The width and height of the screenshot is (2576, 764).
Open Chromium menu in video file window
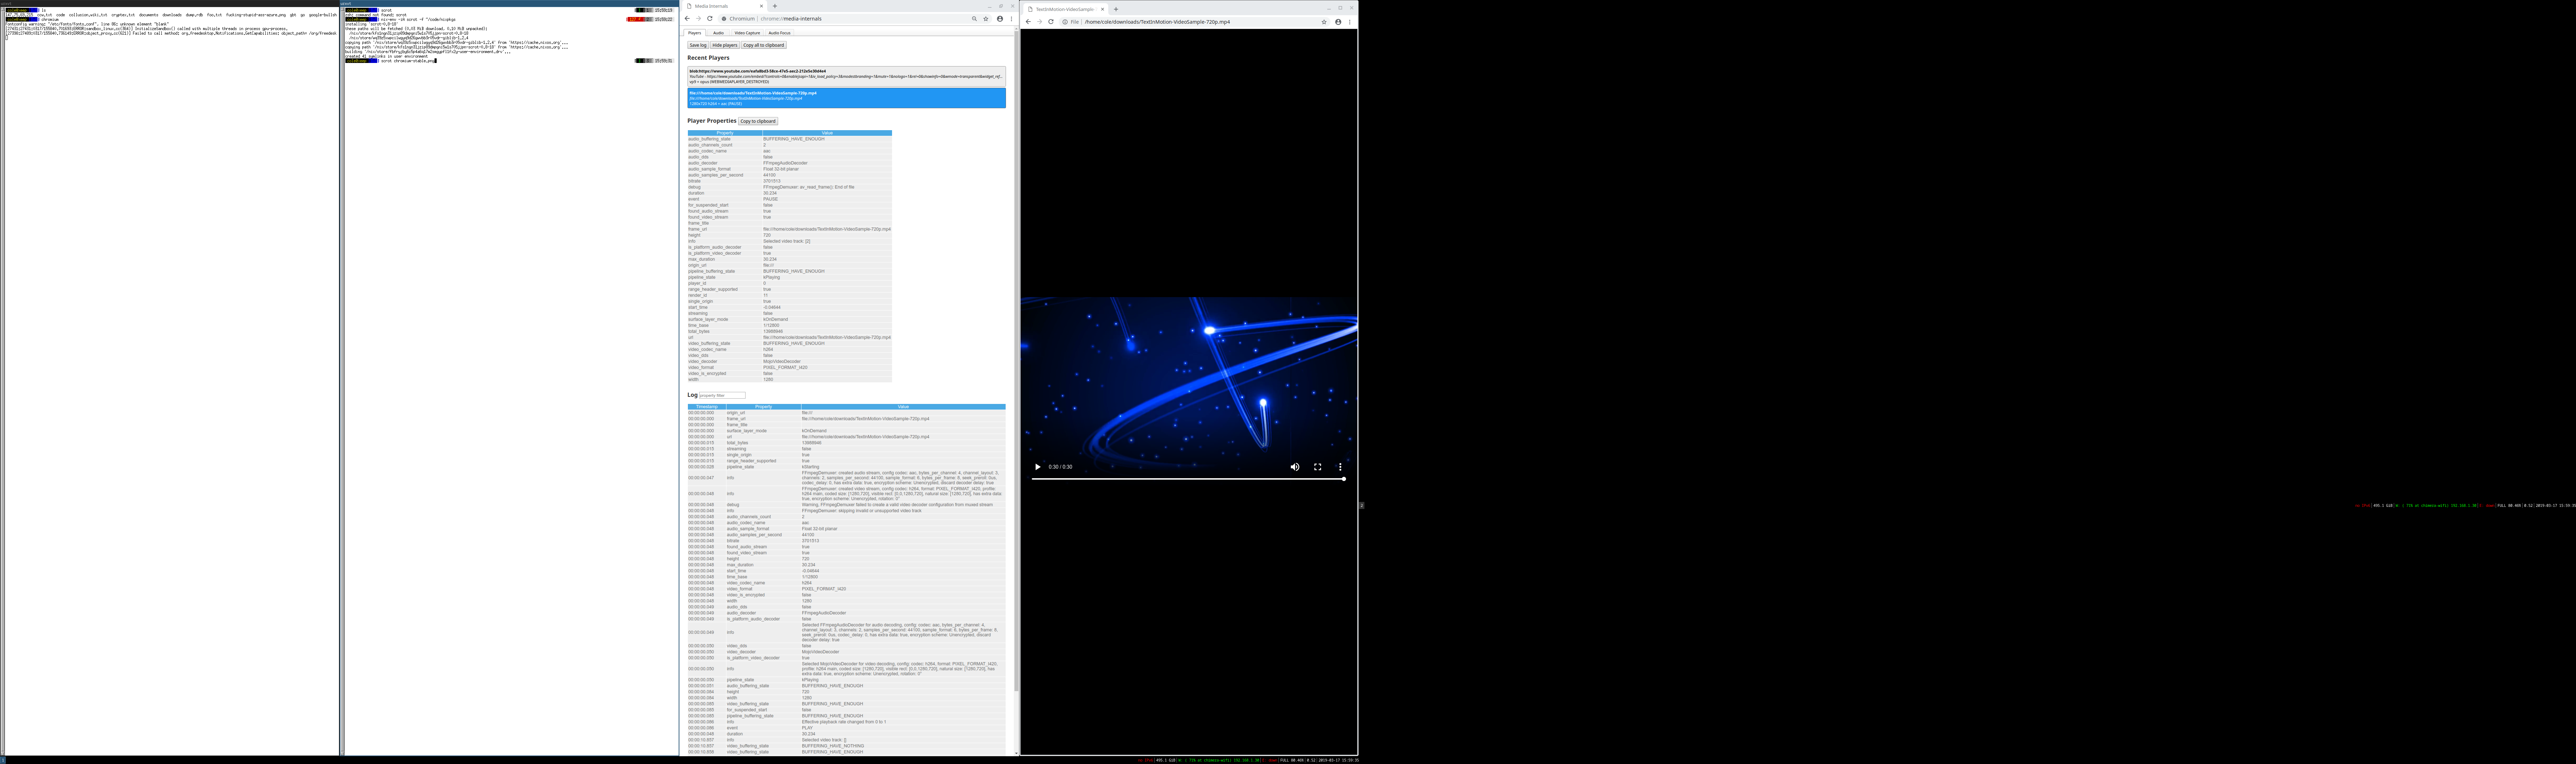click(x=1350, y=22)
